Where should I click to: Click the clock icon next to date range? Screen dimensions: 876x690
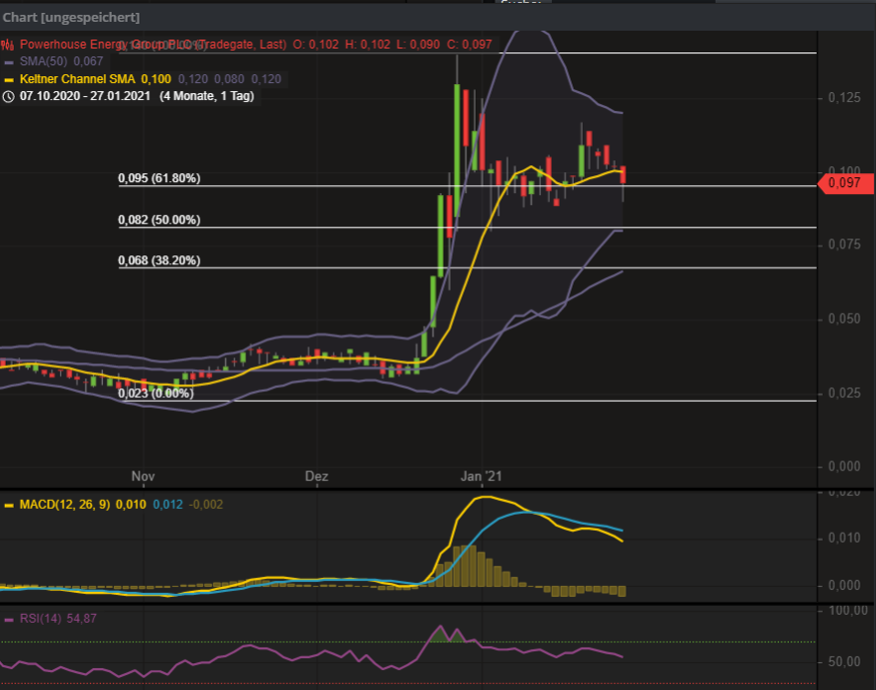9,96
